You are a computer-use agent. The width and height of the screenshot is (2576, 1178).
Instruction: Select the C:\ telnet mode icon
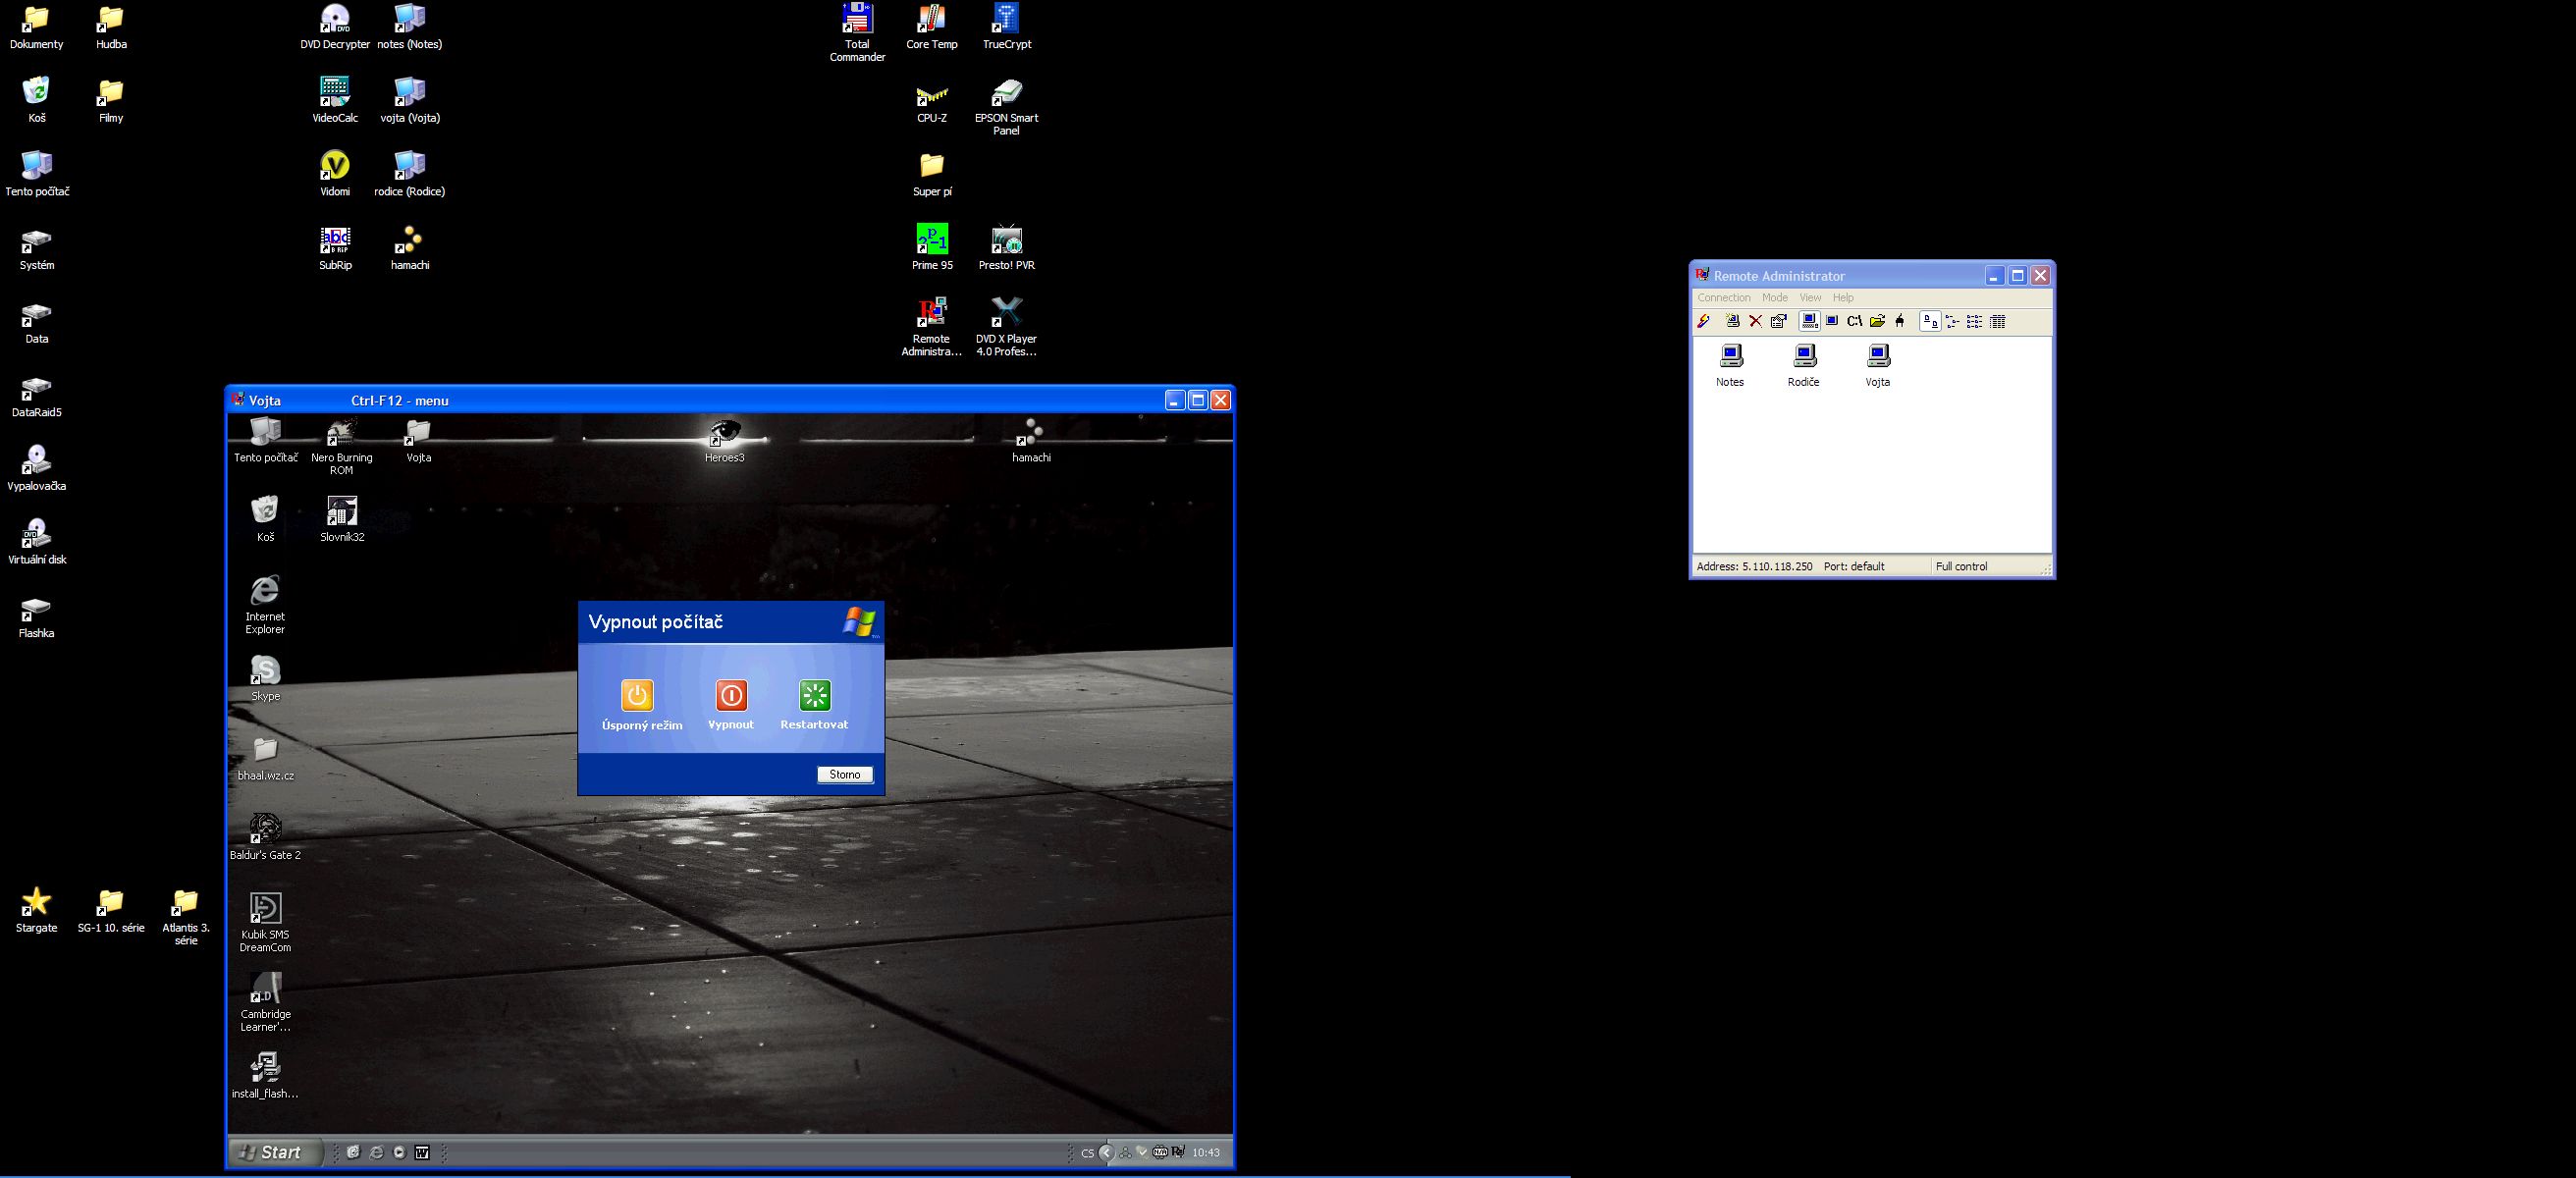pos(1854,321)
